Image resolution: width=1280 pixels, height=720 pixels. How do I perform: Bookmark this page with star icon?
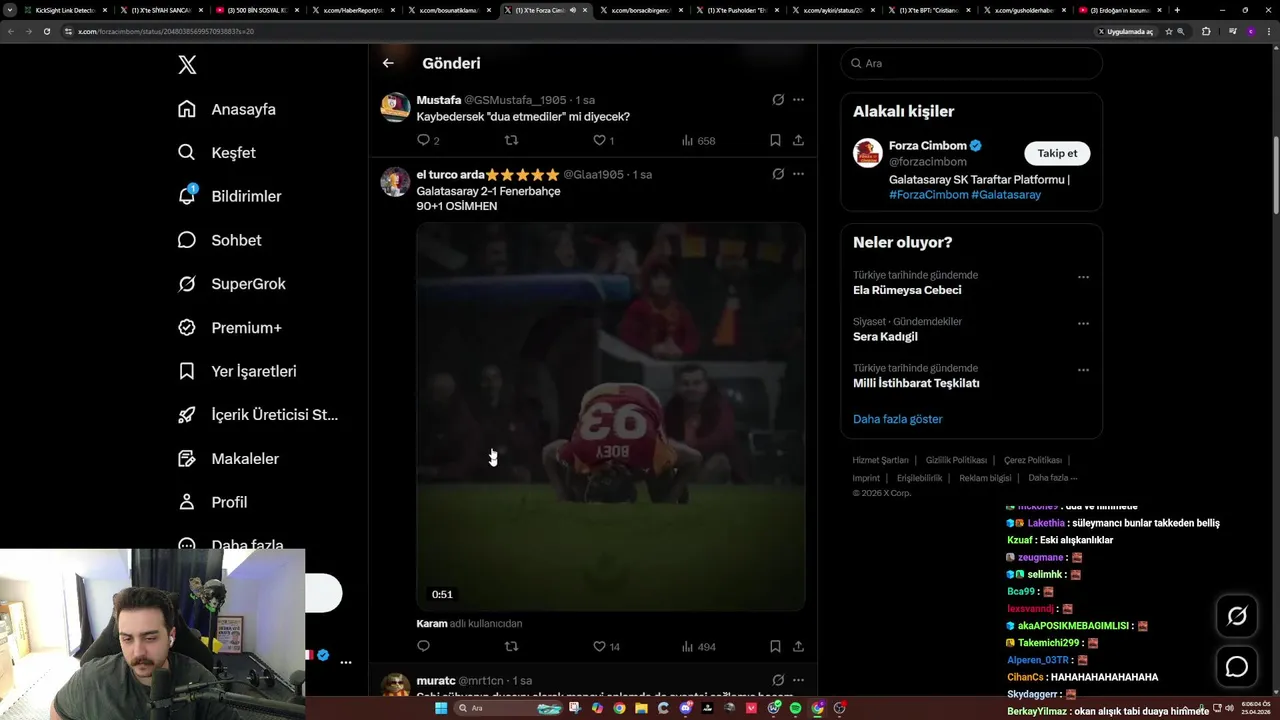tap(1169, 31)
